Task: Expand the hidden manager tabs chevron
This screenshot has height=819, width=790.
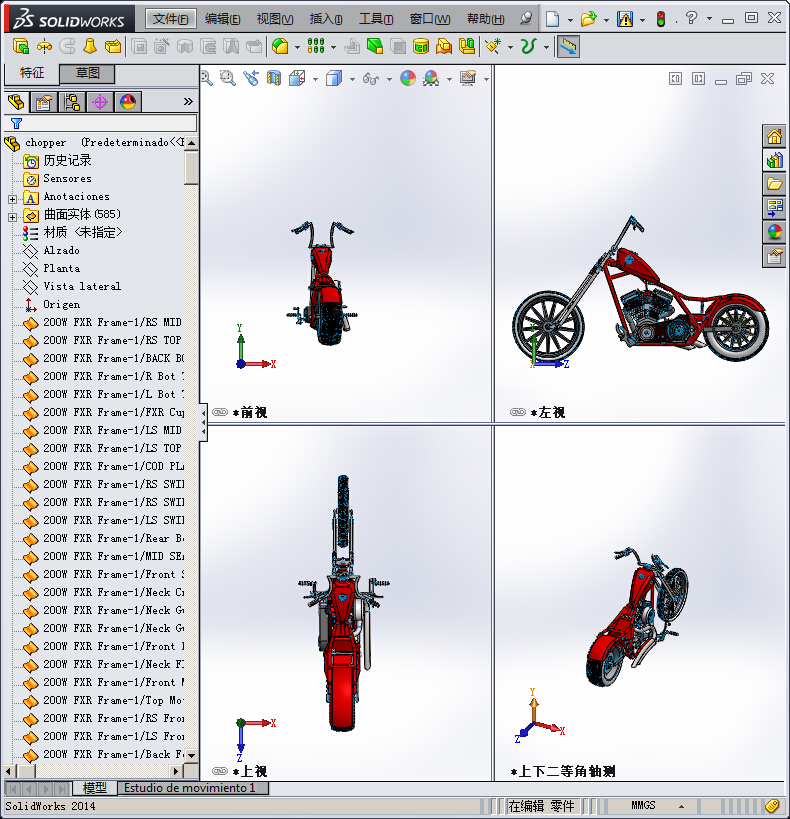Action: pyautogui.click(x=188, y=101)
